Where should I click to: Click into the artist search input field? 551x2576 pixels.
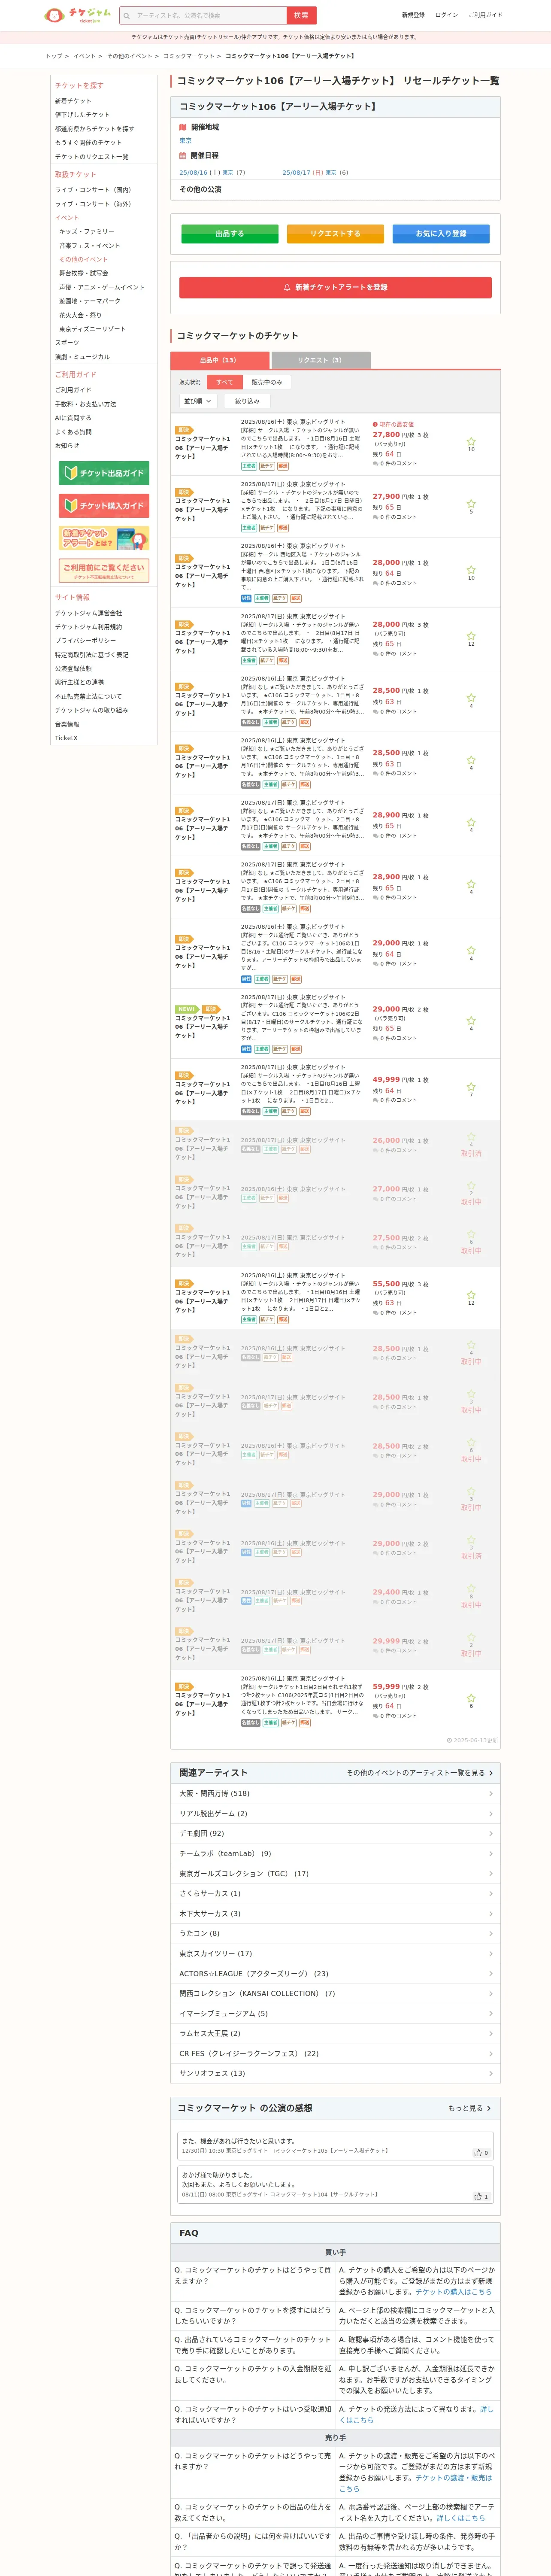[209, 15]
